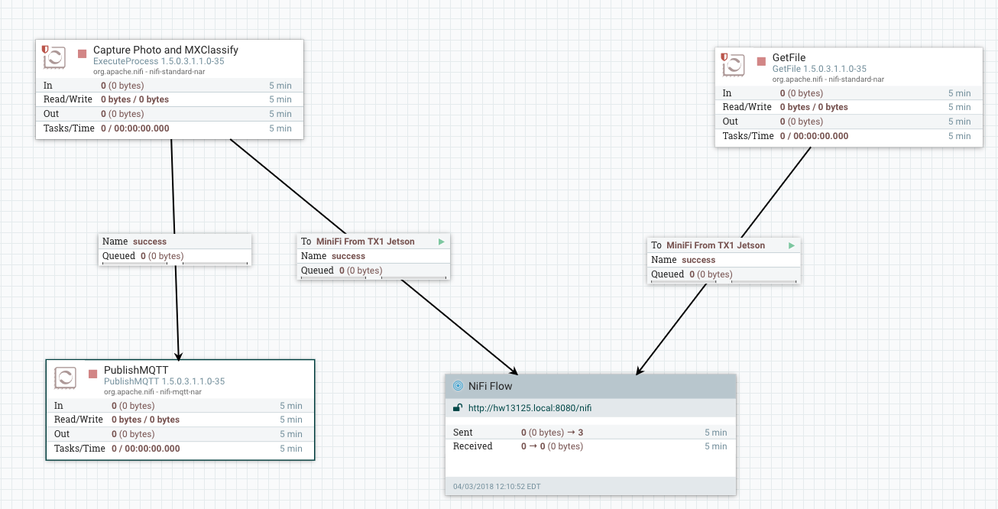Click the red stopped indicator on GetFile
This screenshot has height=509, width=998.
761,62
